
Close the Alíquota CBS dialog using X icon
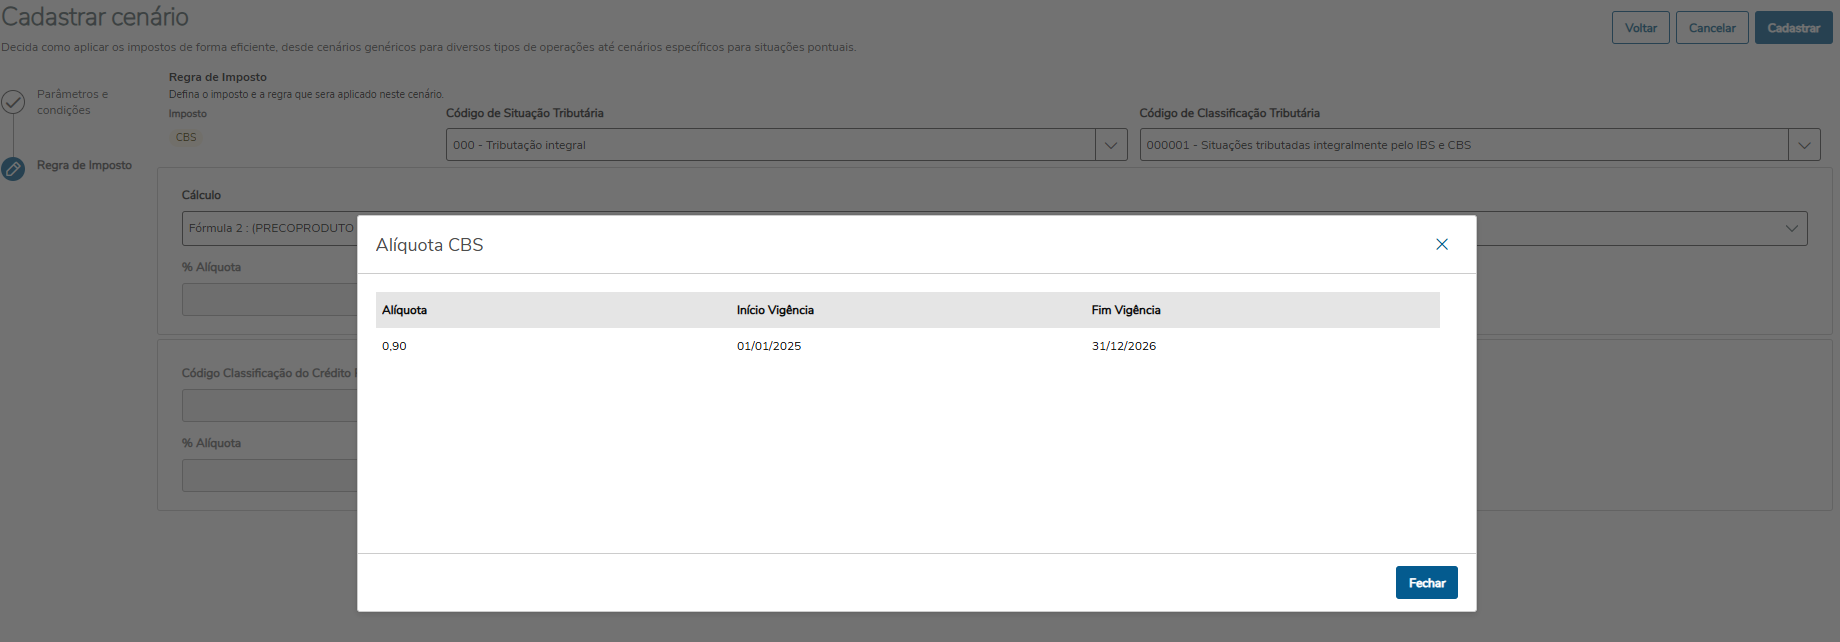(1442, 244)
